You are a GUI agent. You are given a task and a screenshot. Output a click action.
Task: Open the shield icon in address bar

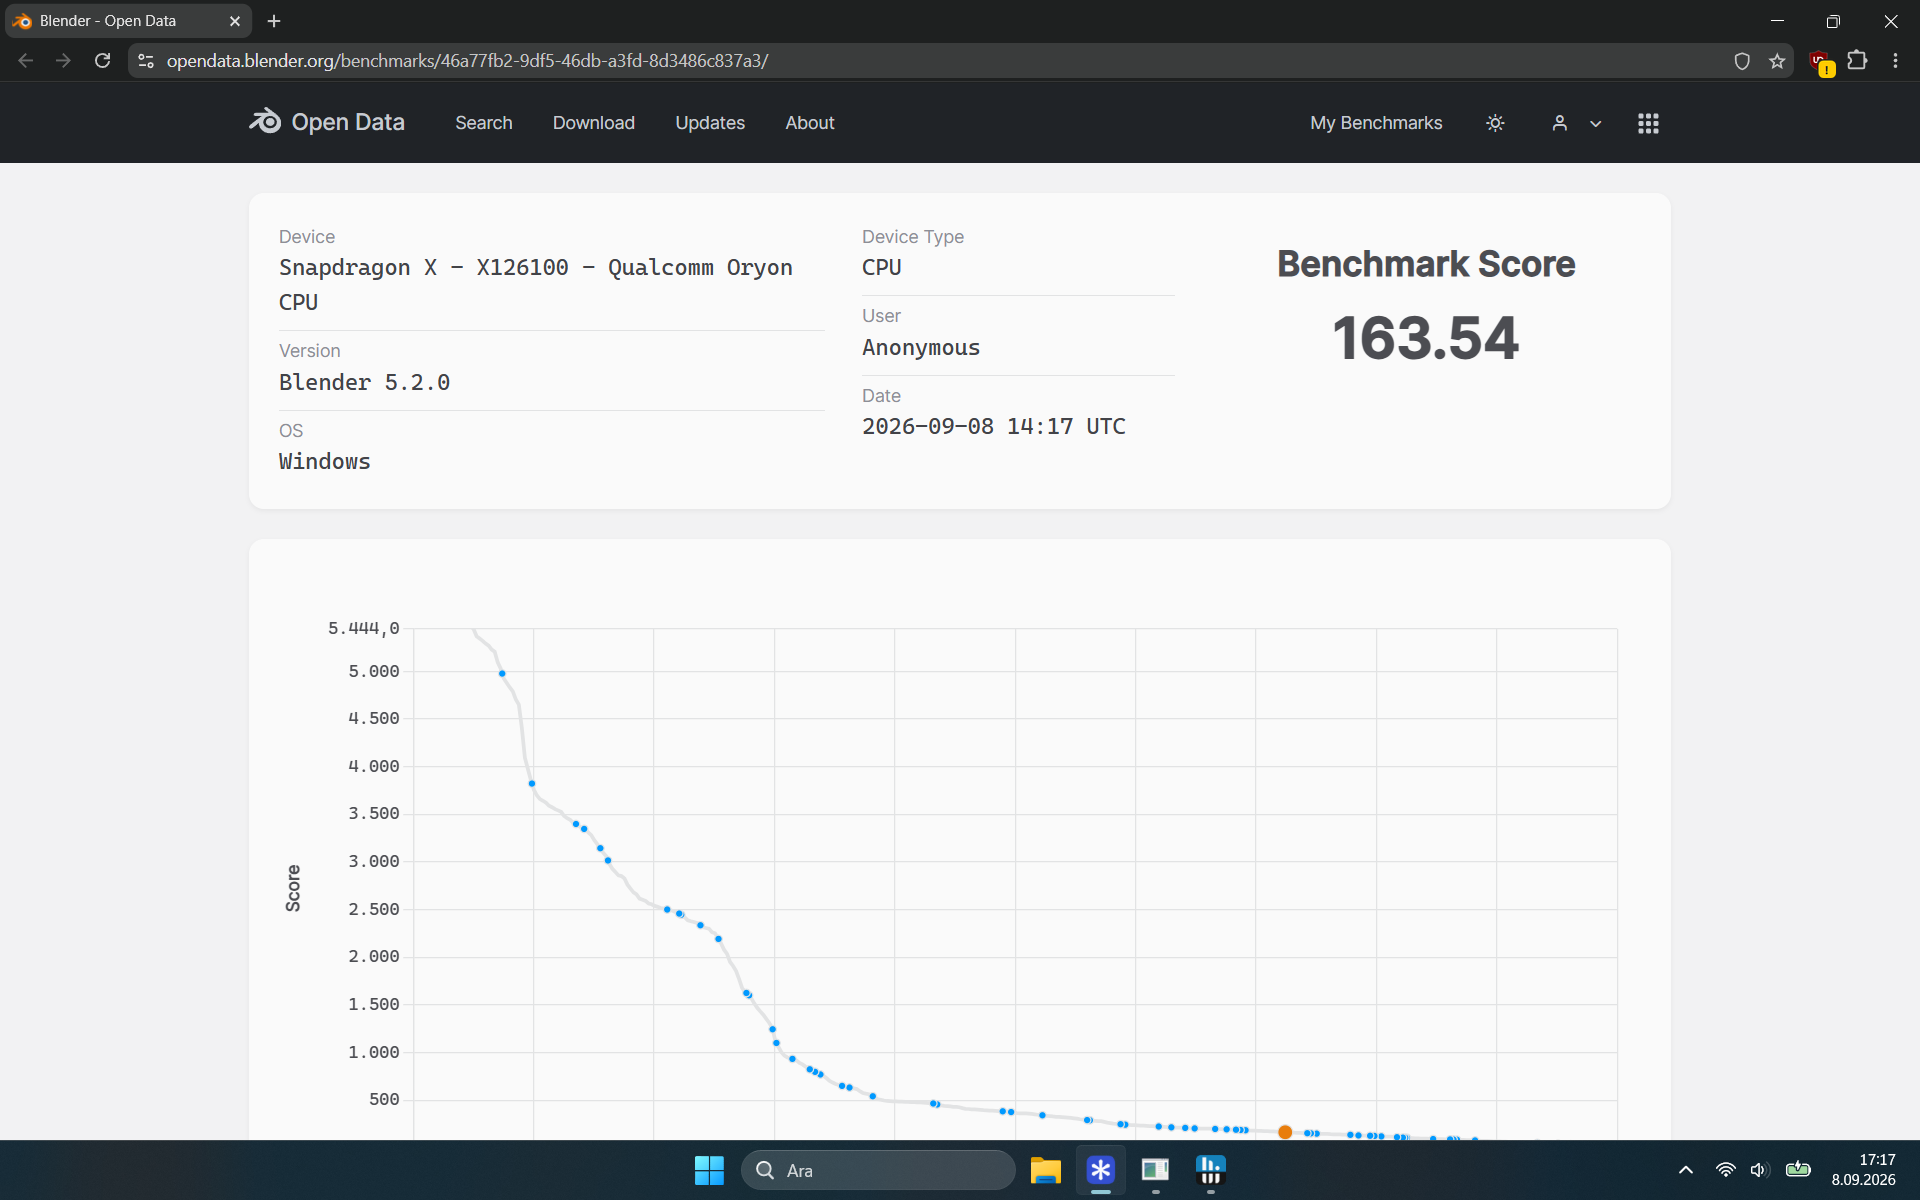1742,61
